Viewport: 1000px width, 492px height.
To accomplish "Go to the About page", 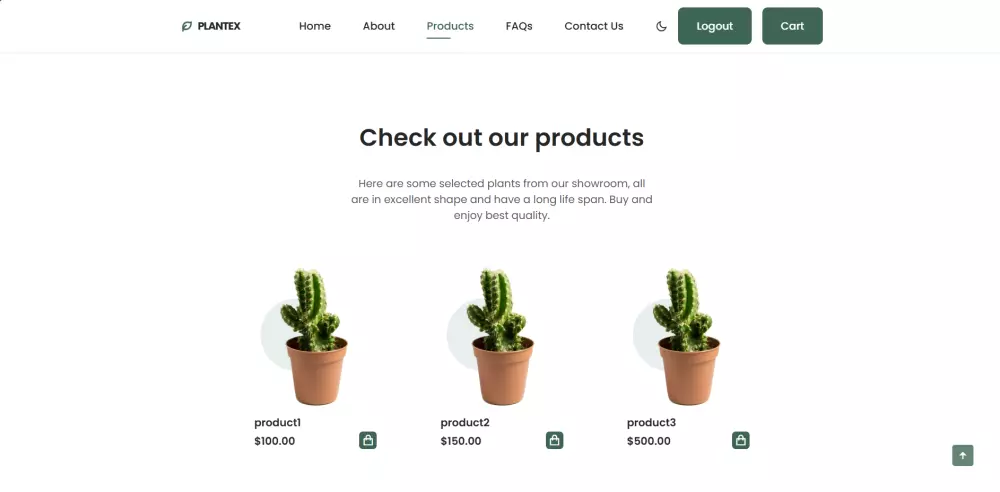I will (379, 26).
